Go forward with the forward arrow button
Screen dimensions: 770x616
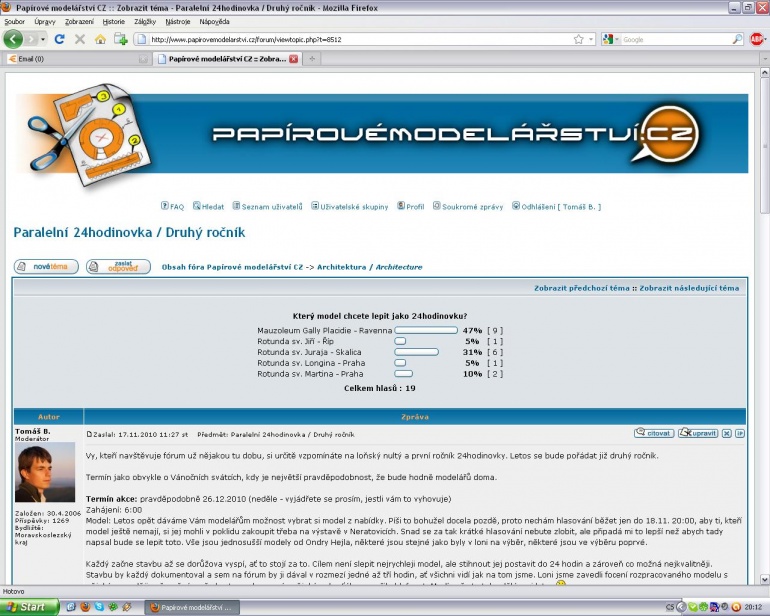coord(31,39)
